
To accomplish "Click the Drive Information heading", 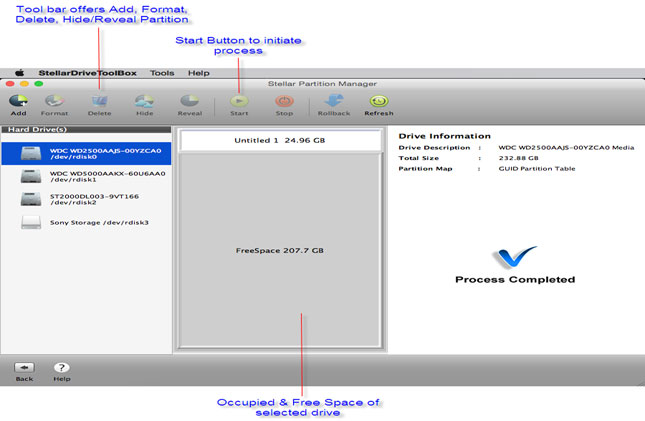I will coord(444,136).
